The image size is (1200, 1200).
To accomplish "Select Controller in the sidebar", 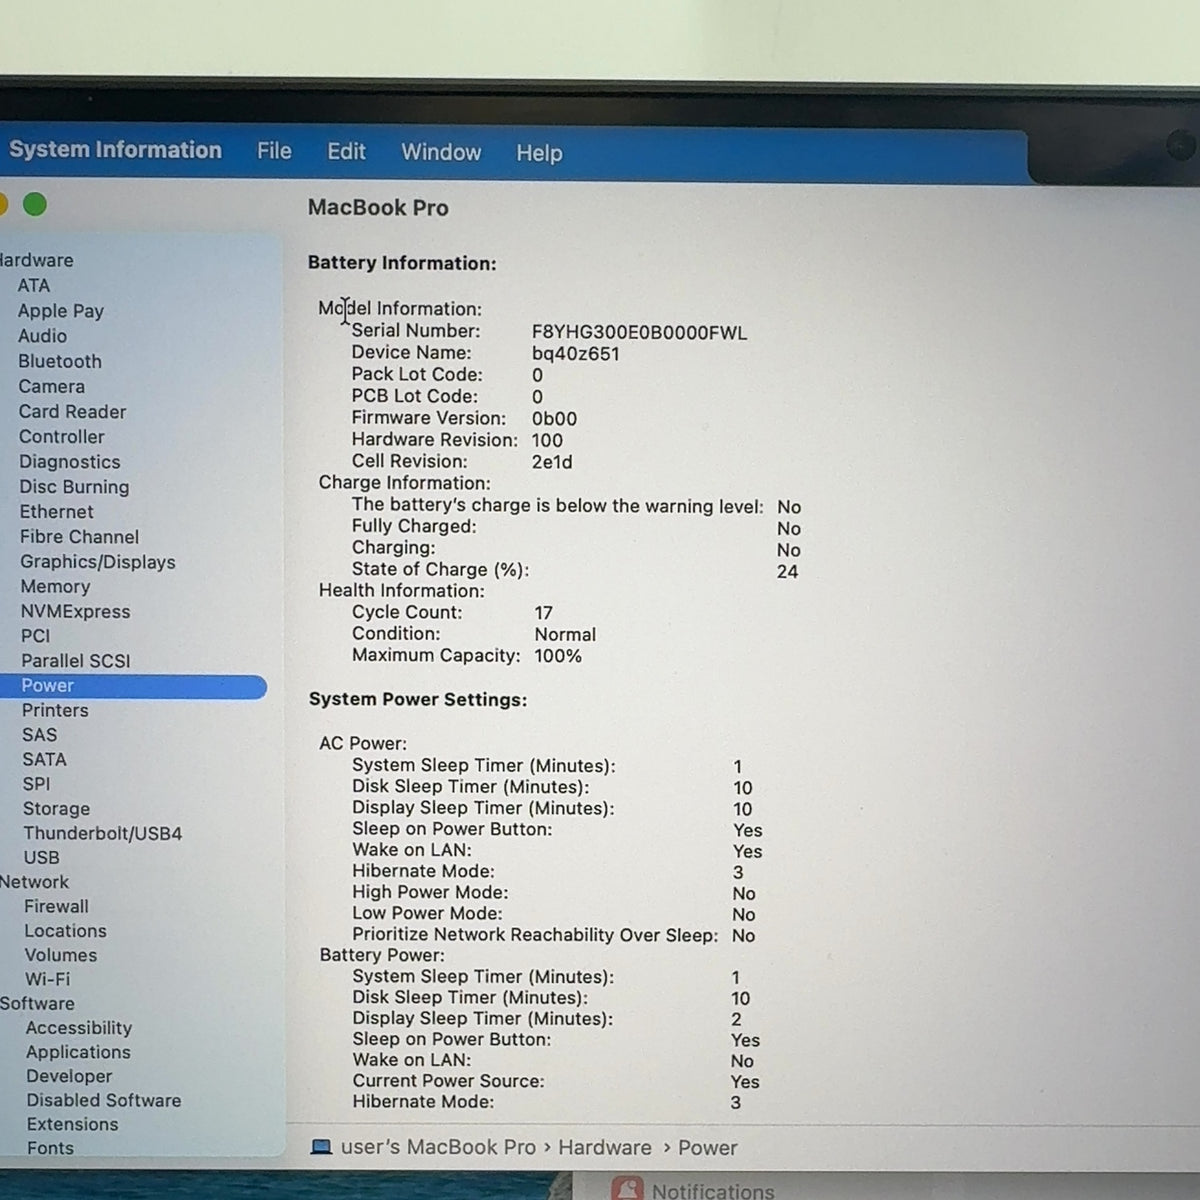I will pyautogui.click(x=61, y=436).
